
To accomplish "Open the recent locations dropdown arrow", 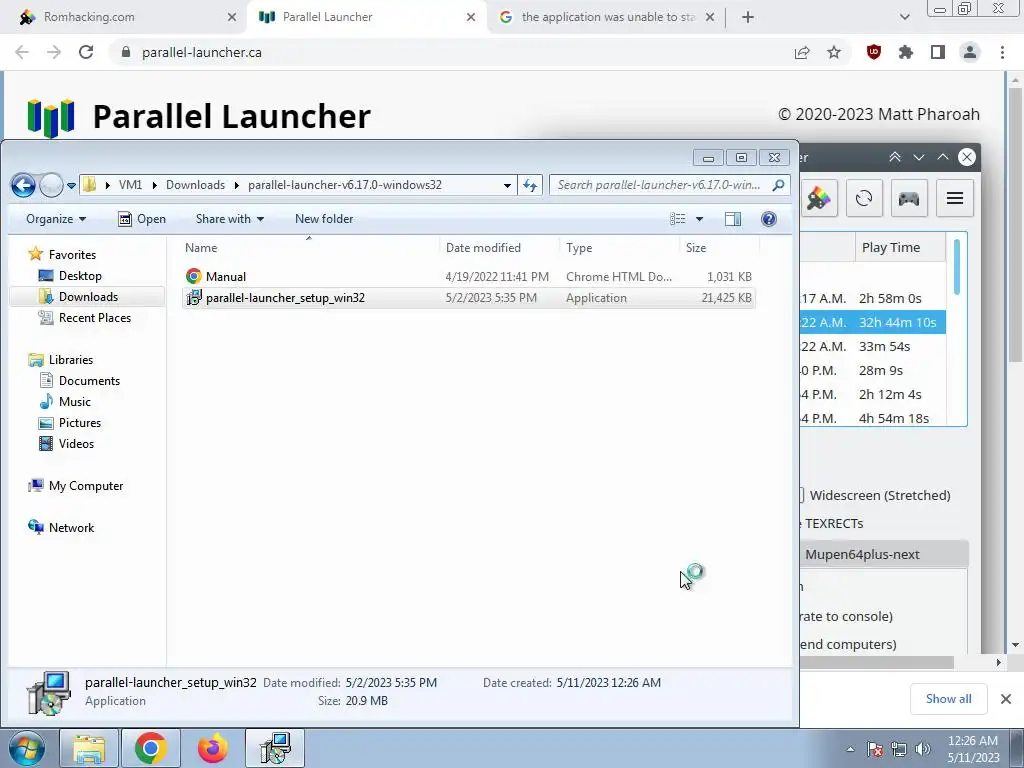I will pos(71,186).
